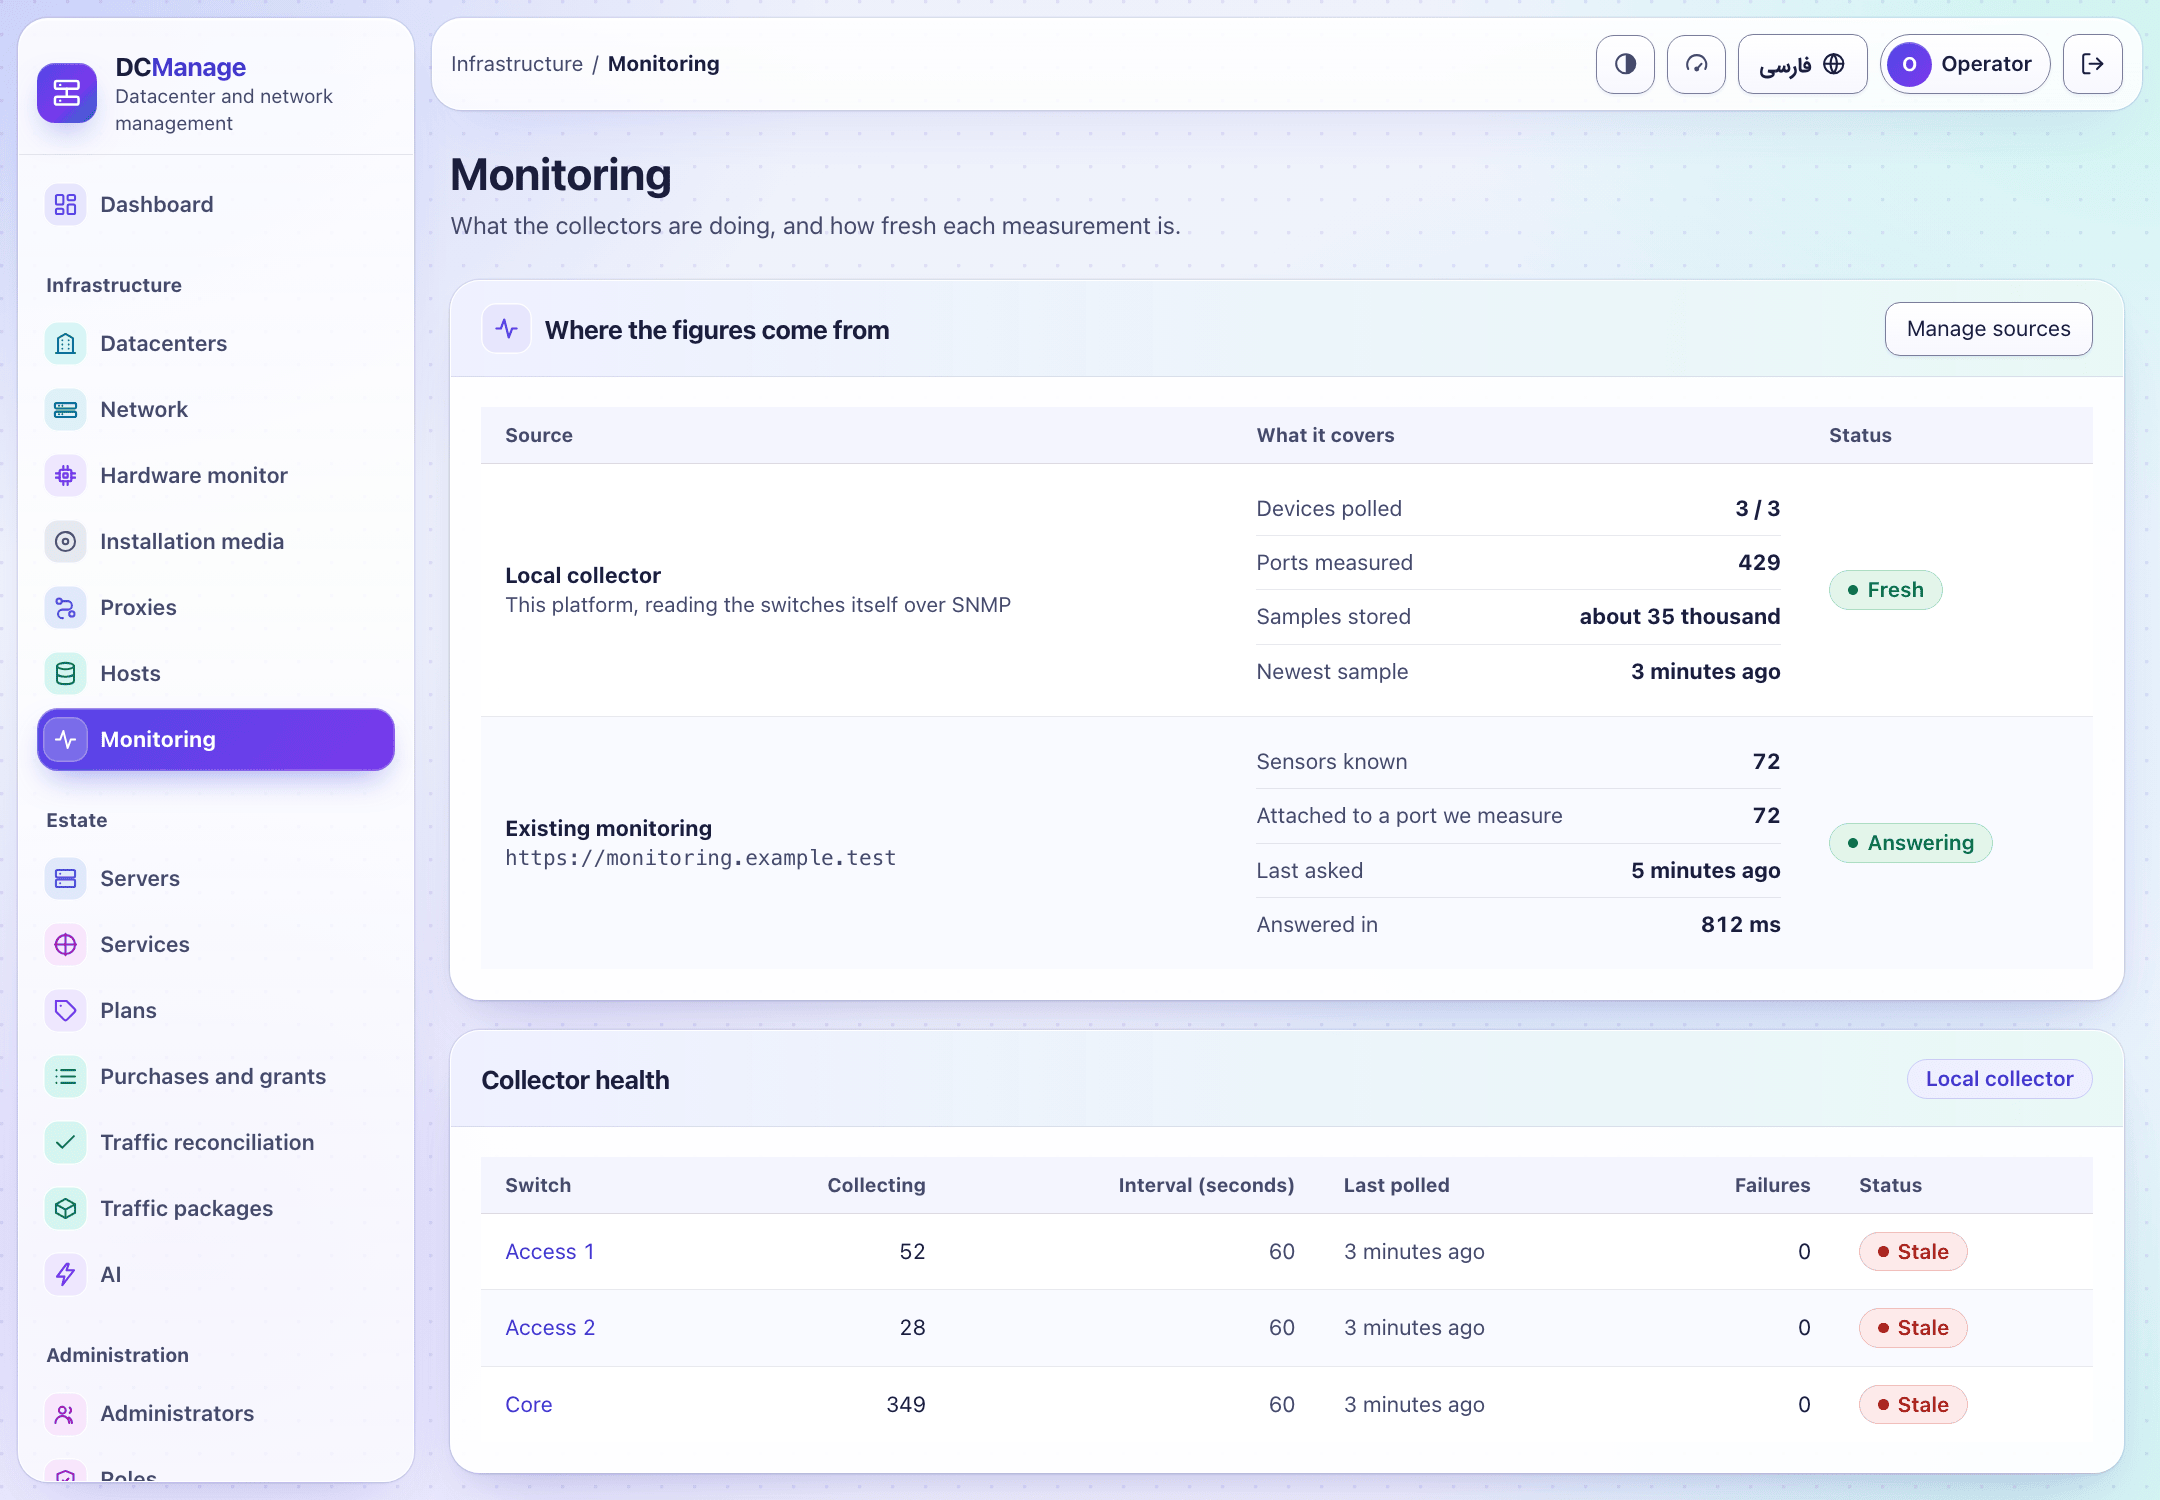
Task: Click the Traffic reconciliation checkmark icon
Action: tap(65, 1143)
